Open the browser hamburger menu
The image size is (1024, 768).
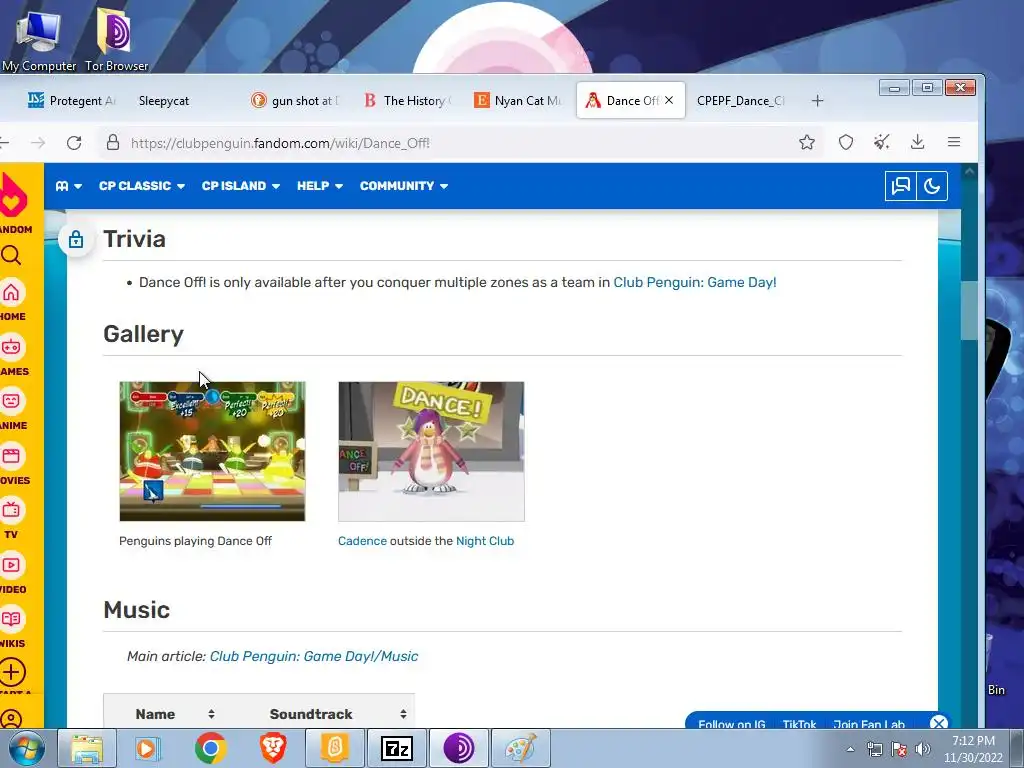pyautogui.click(x=954, y=142)
